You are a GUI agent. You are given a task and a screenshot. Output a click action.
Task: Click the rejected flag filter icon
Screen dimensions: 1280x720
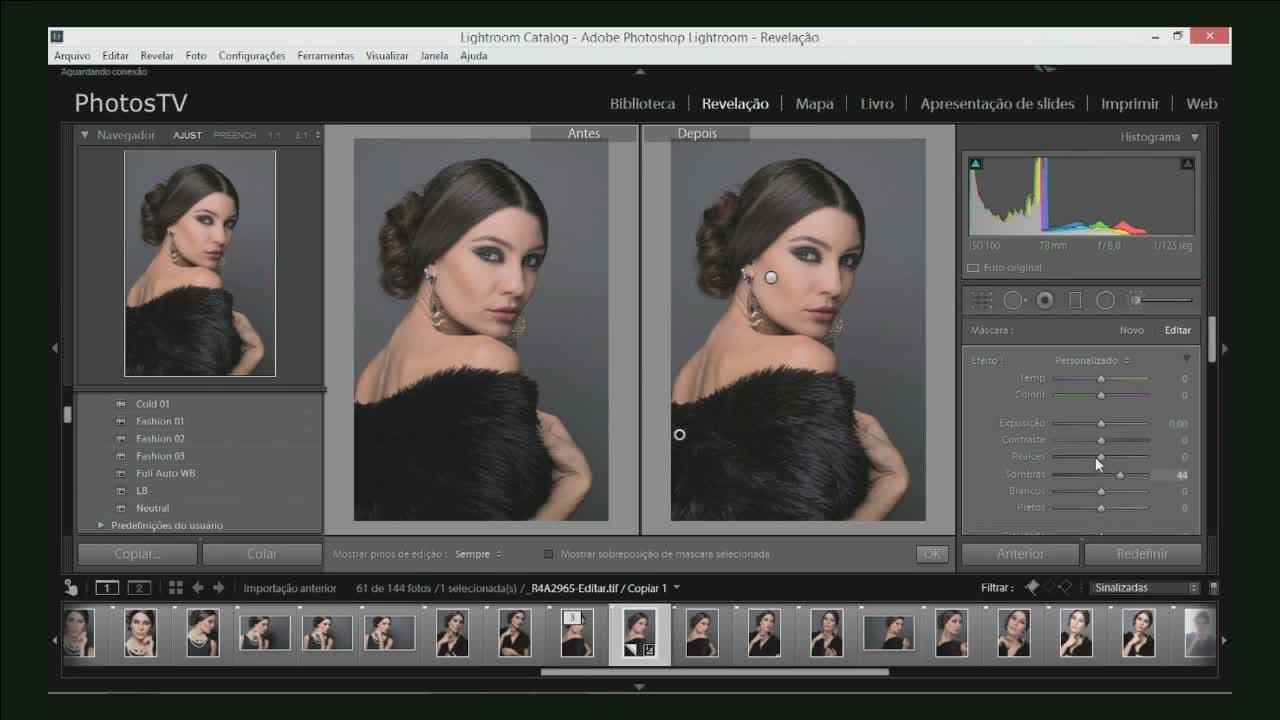1065,587
